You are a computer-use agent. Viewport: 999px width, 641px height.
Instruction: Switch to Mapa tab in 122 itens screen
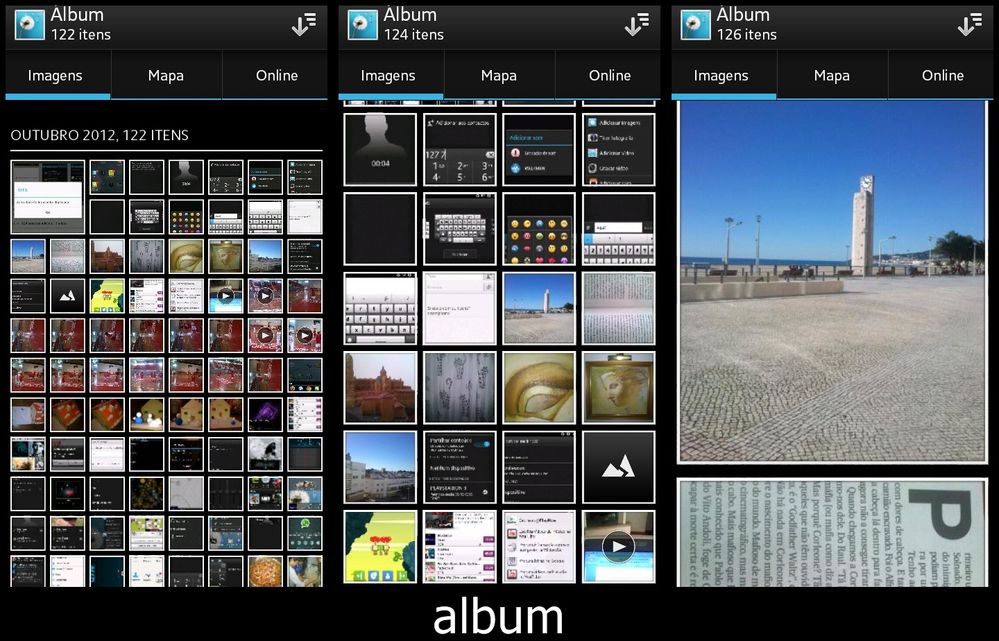click(166, 75)
